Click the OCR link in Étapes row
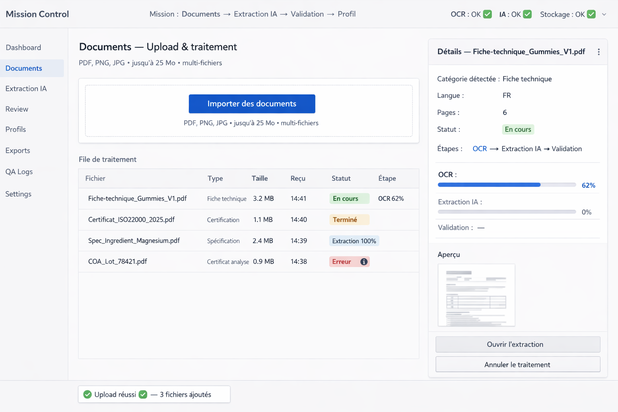 [x=479, y=149]
